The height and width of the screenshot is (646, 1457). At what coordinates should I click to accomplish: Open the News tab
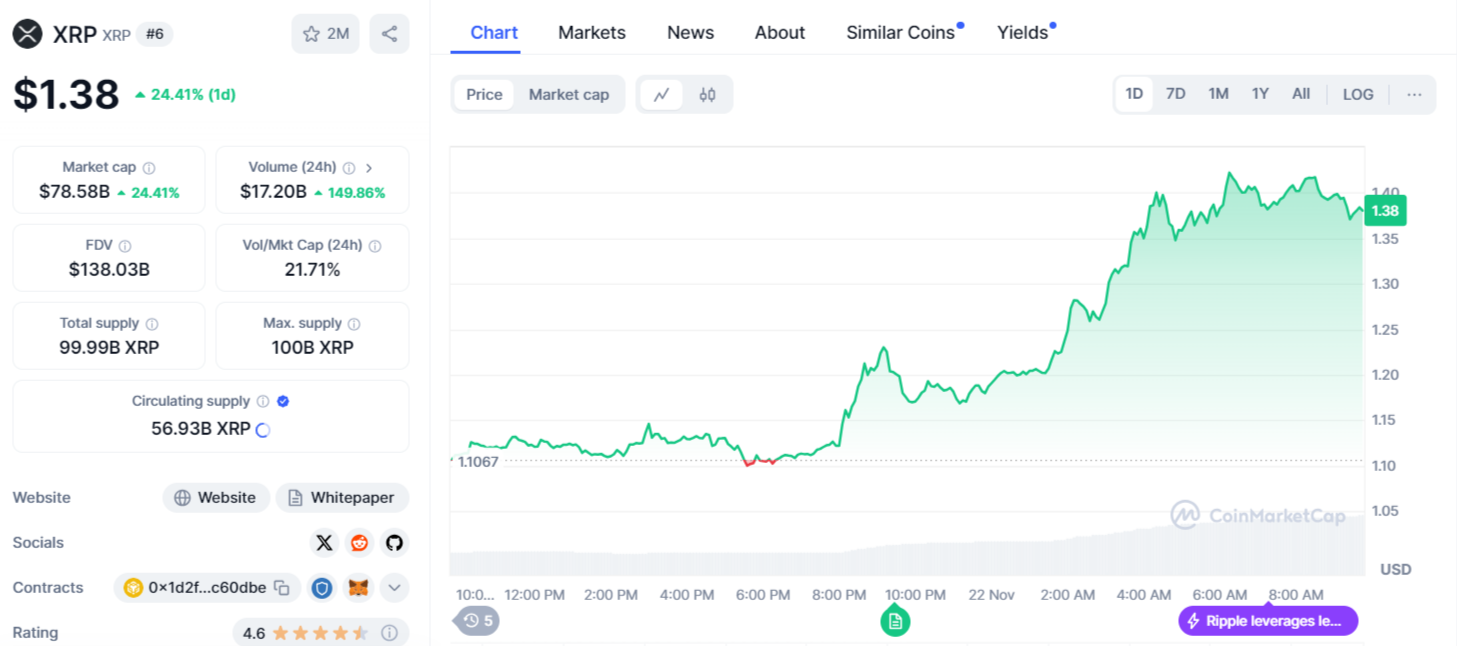coord(691,33)
